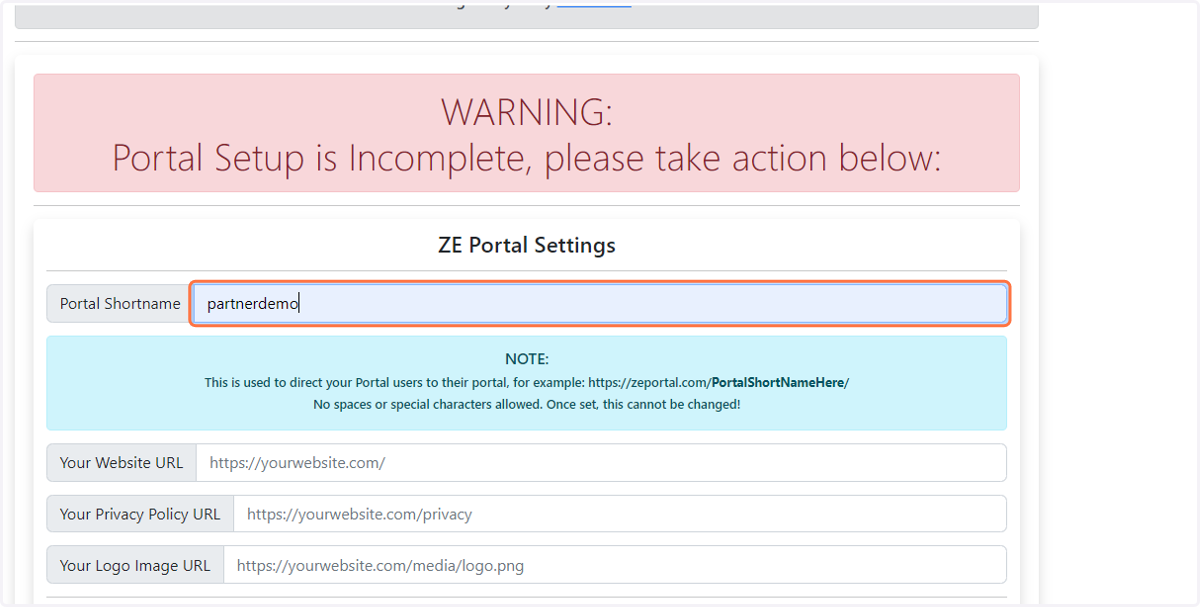This screenshot has width=1200, height=607.
Task: Click the NOTE: title in blue box
Action: pyautogui.click(x=527, y=360)
